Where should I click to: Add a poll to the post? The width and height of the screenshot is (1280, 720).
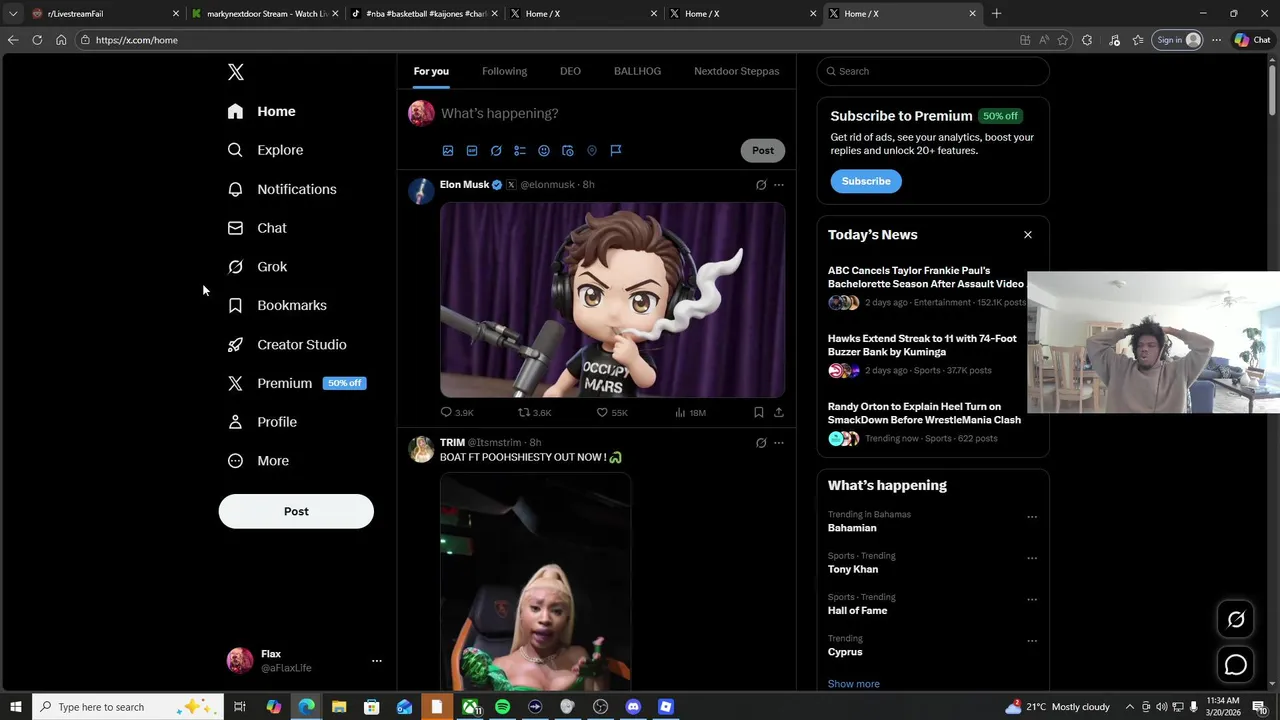pos(520,151)
